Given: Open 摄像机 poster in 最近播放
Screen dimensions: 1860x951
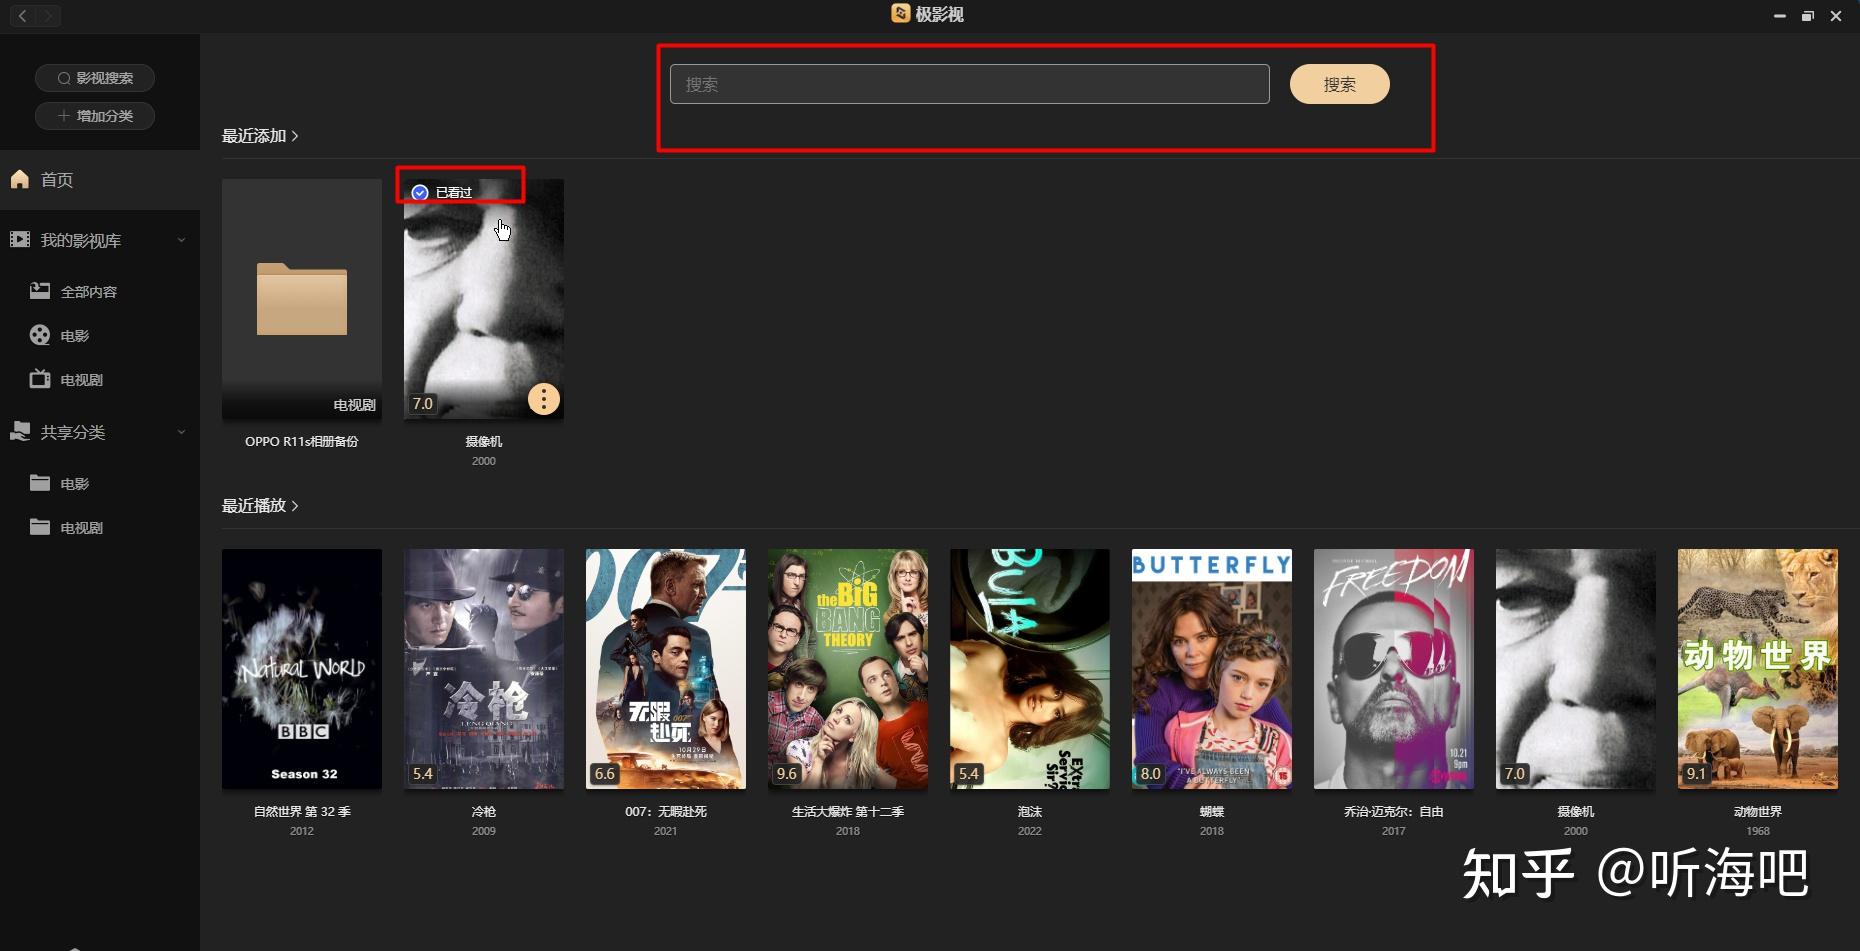Looking at the screenshot, I should (x=1576, y=669).
